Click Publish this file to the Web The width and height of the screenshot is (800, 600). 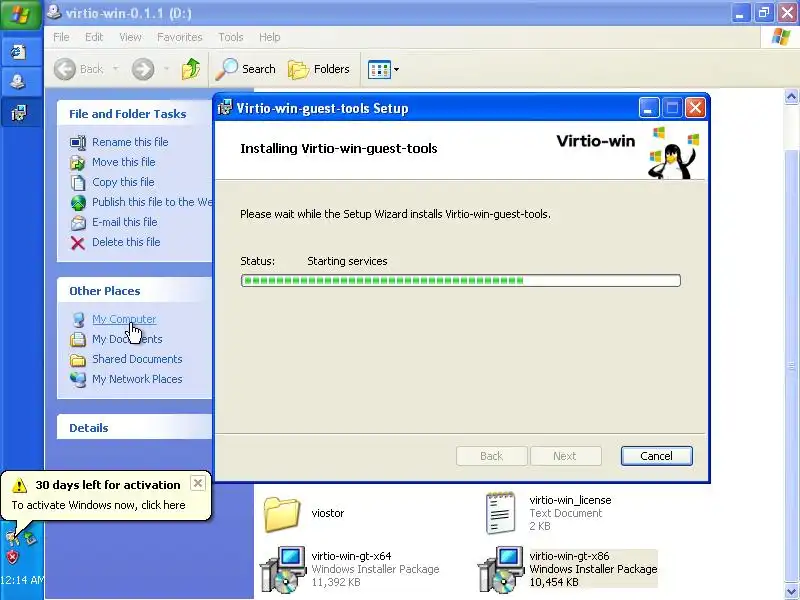coord(152,202)
